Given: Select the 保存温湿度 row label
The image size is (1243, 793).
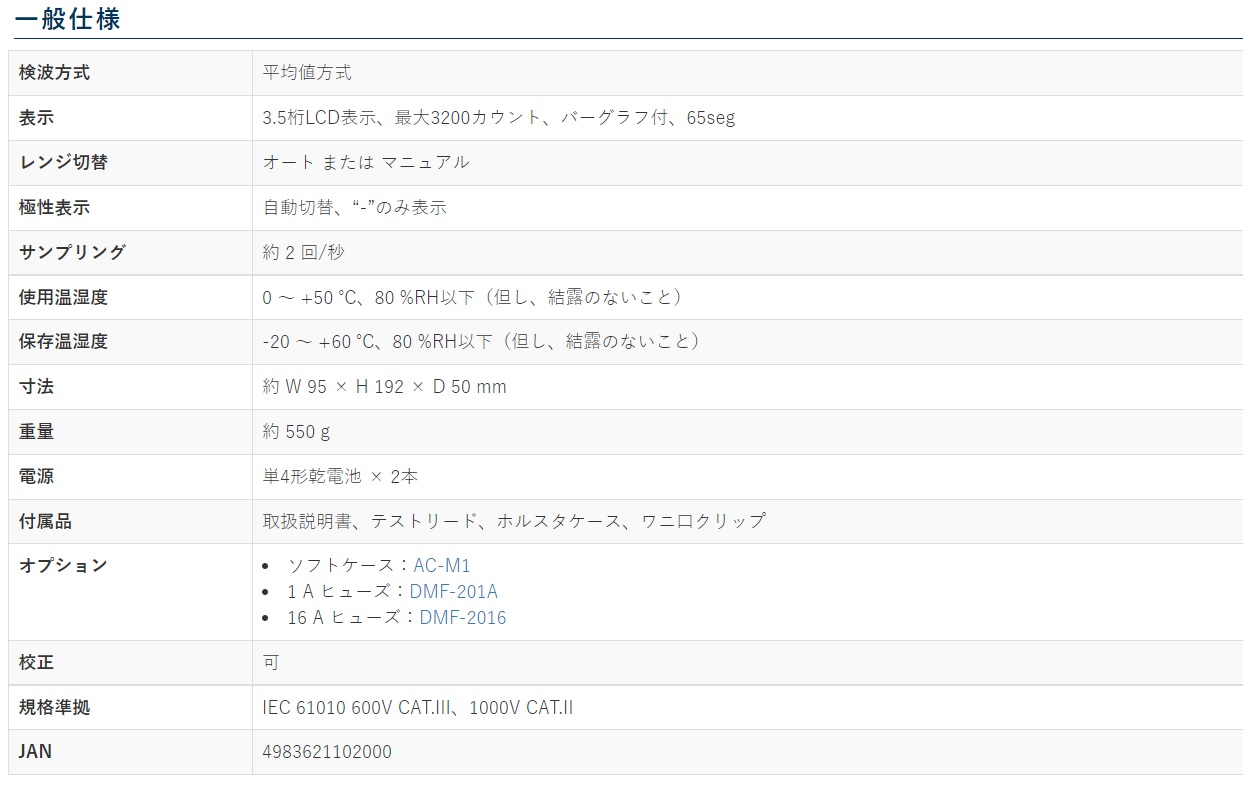Looking at the screenshot, I should click(63, 341).
